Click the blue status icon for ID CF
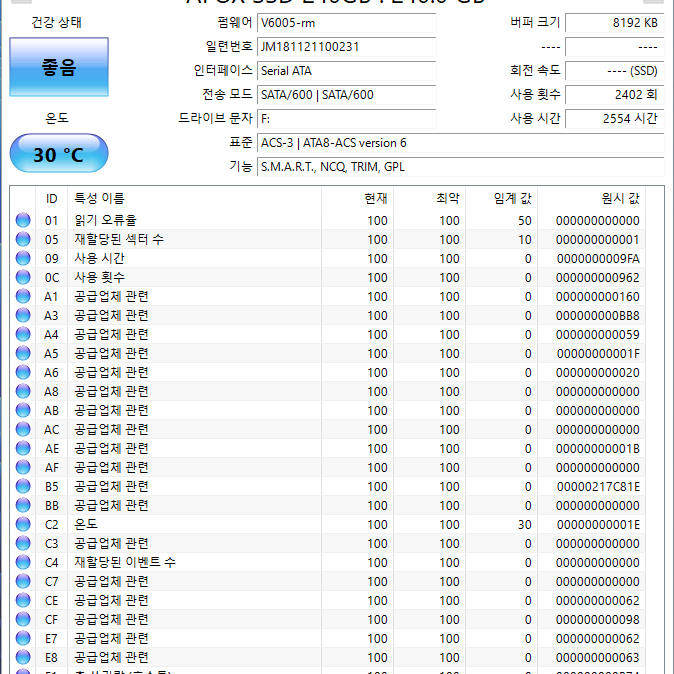674x674 pixels. (x=23, y=619)
